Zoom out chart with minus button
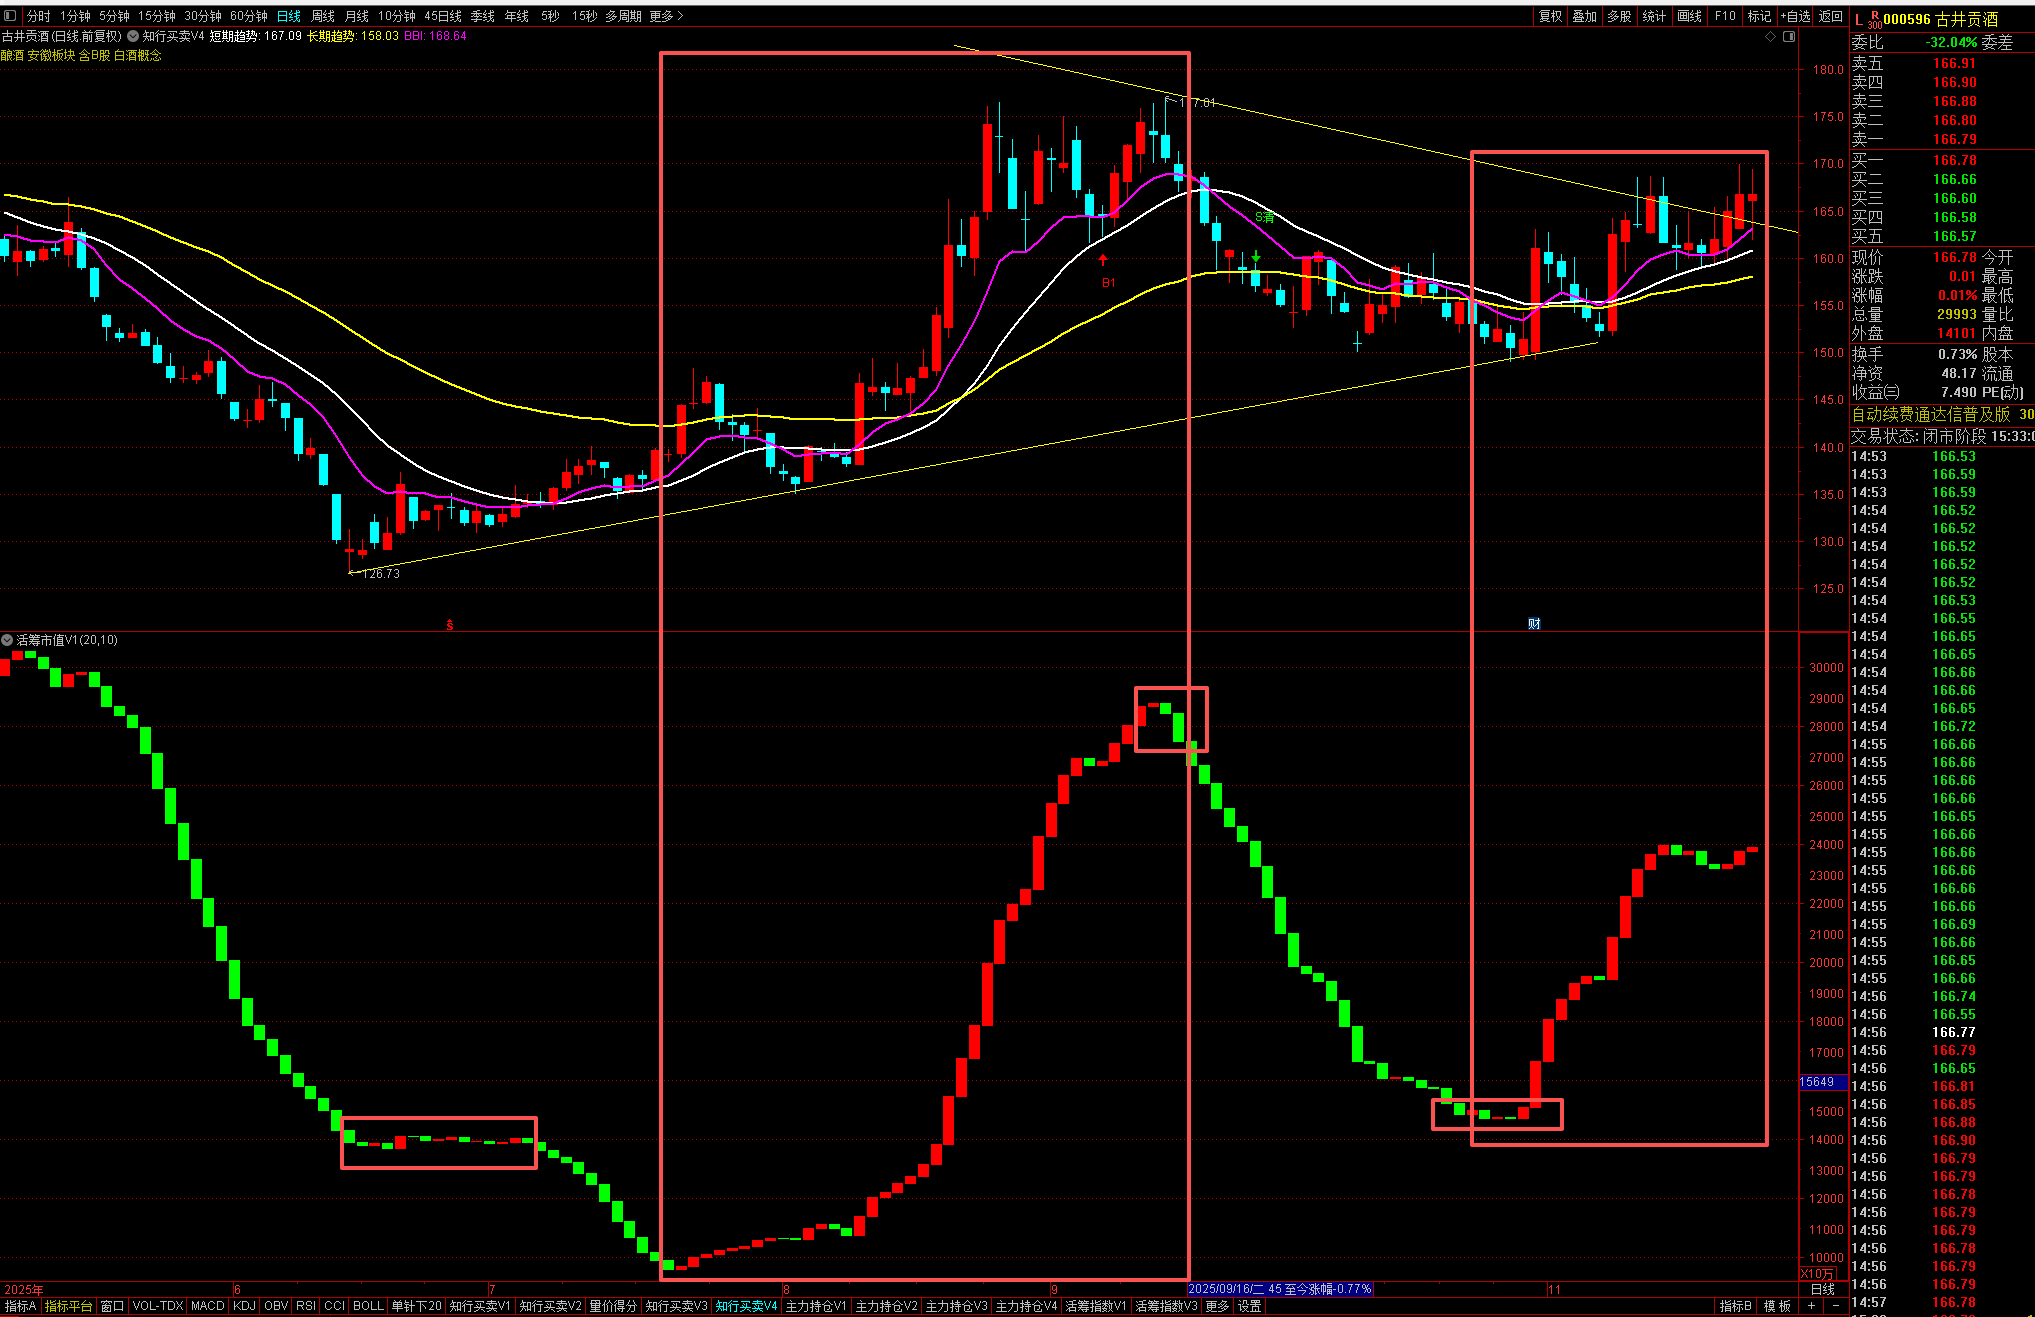The height and width of the screenshot is (1317, 2035). click(x=1835, y=1306)
